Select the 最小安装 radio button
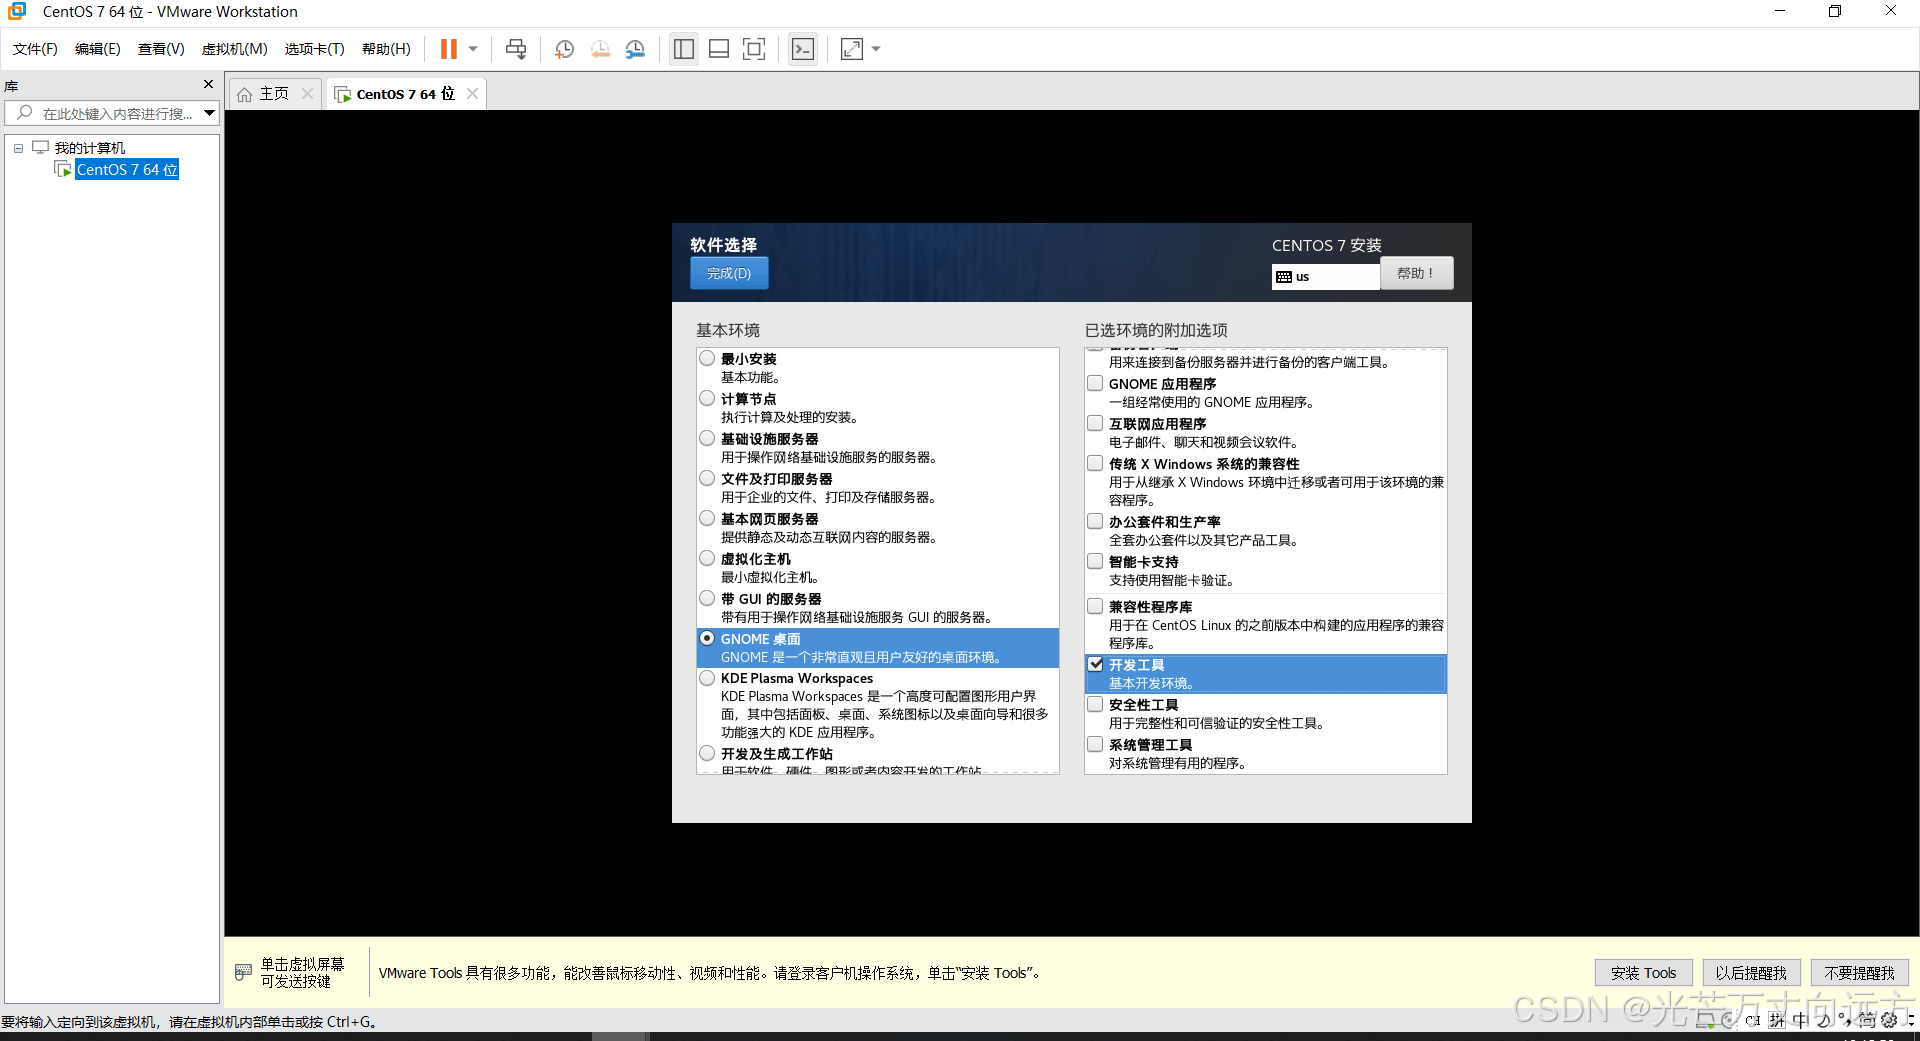1920x1041 pixels. click(707, 358)
